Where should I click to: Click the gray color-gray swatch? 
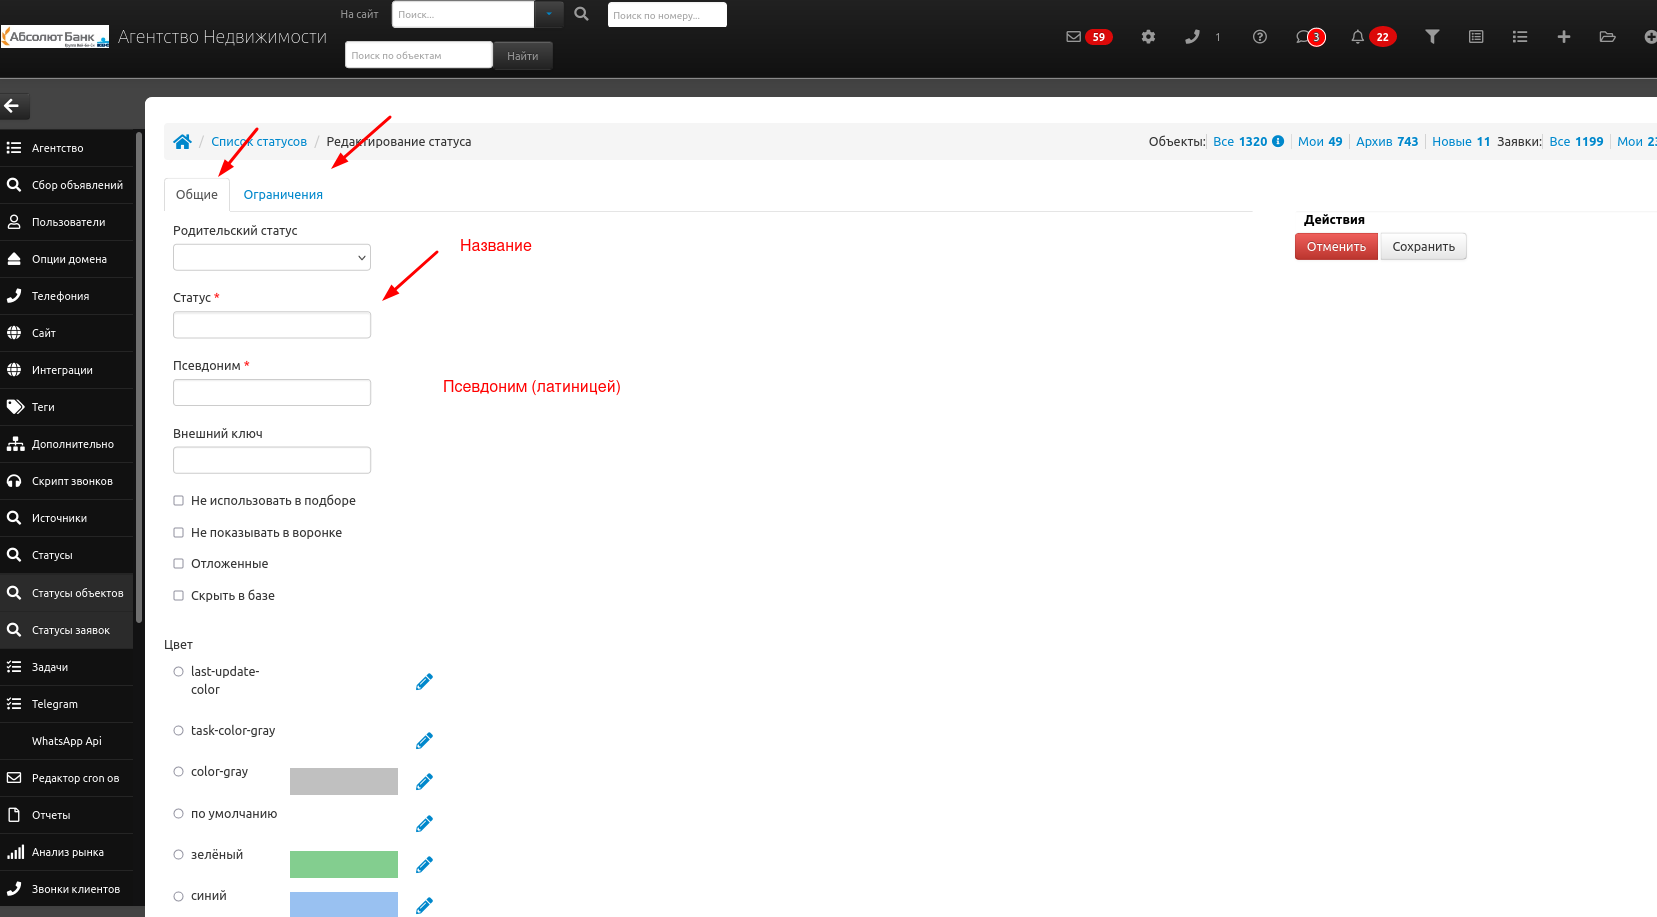(x=344, y=782)
